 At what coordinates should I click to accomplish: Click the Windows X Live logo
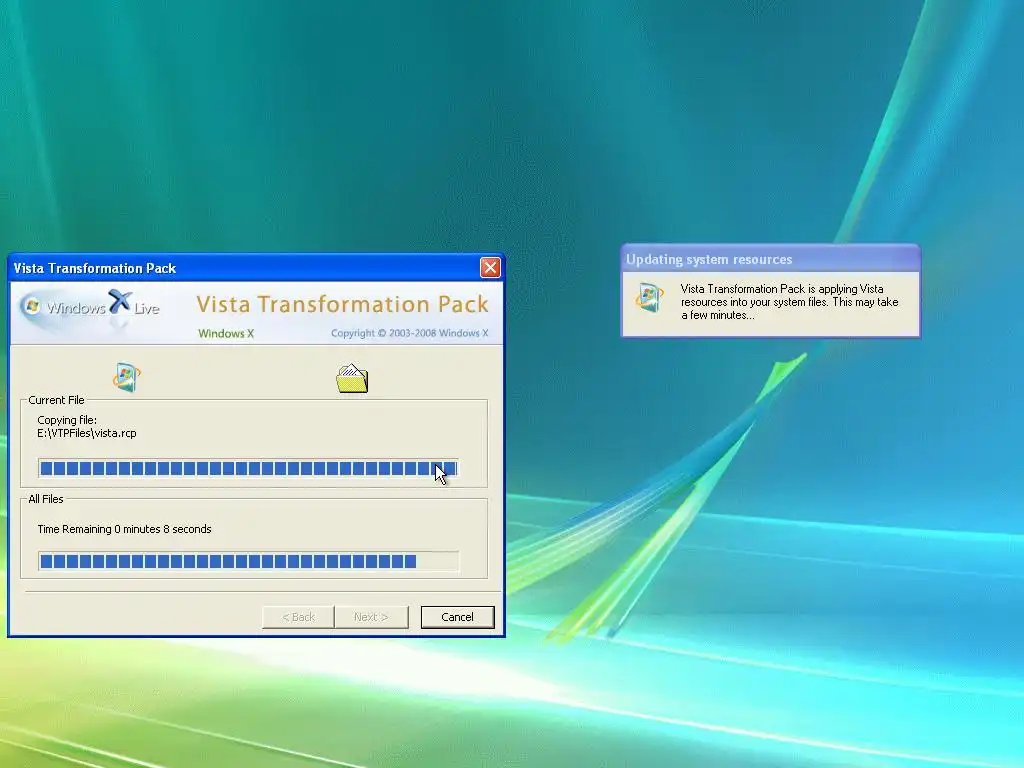click(x=90, y=306)
